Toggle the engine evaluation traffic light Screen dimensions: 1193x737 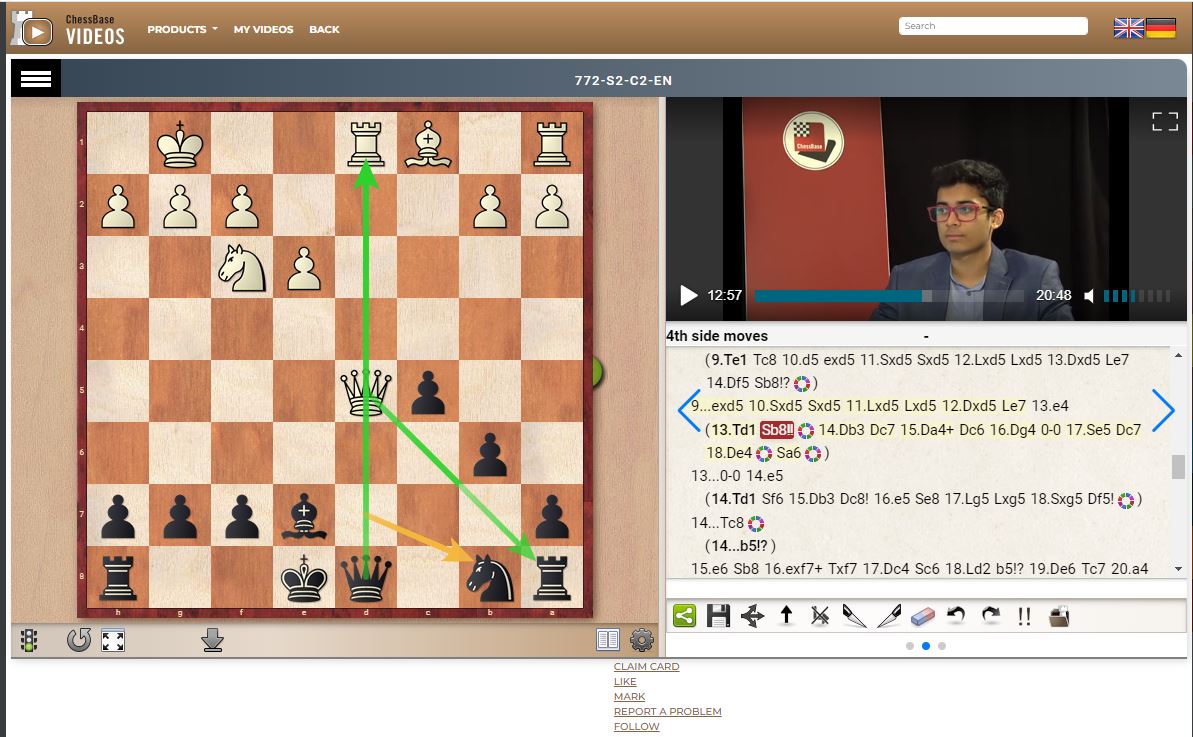[28, 639]
